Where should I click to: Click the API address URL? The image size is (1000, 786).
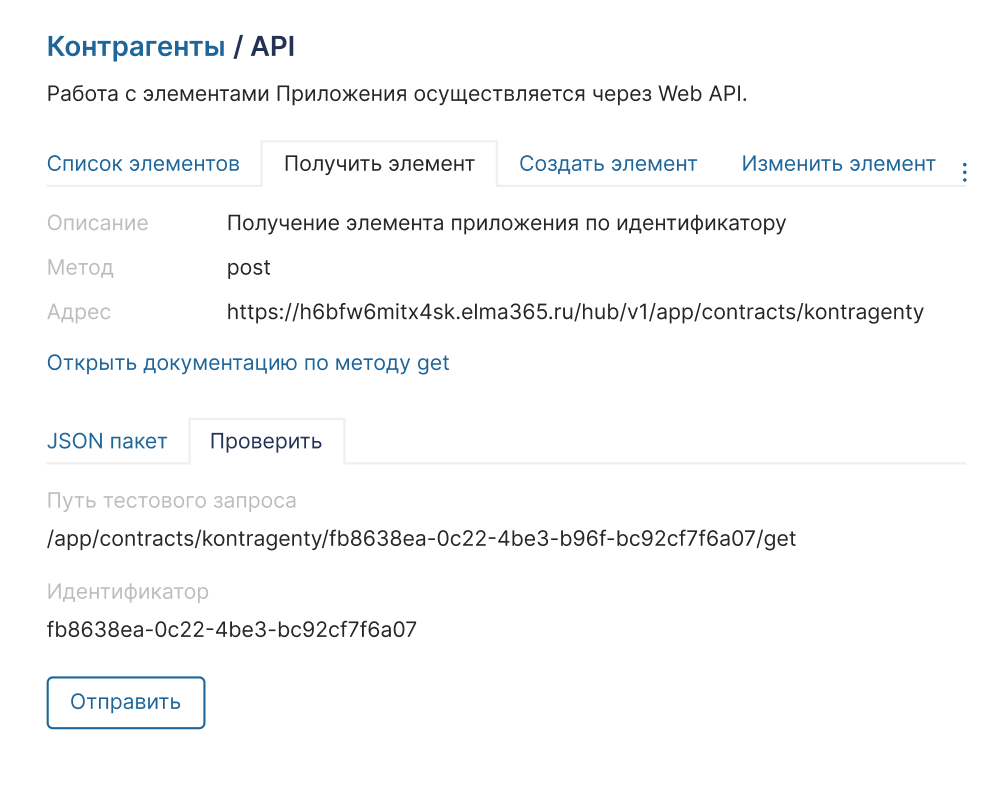click(x=575, y=312)
